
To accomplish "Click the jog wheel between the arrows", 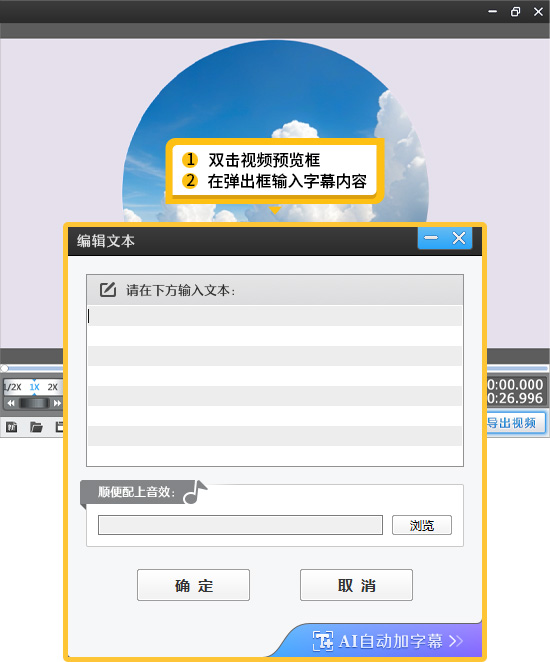I will tap(34, 403).
